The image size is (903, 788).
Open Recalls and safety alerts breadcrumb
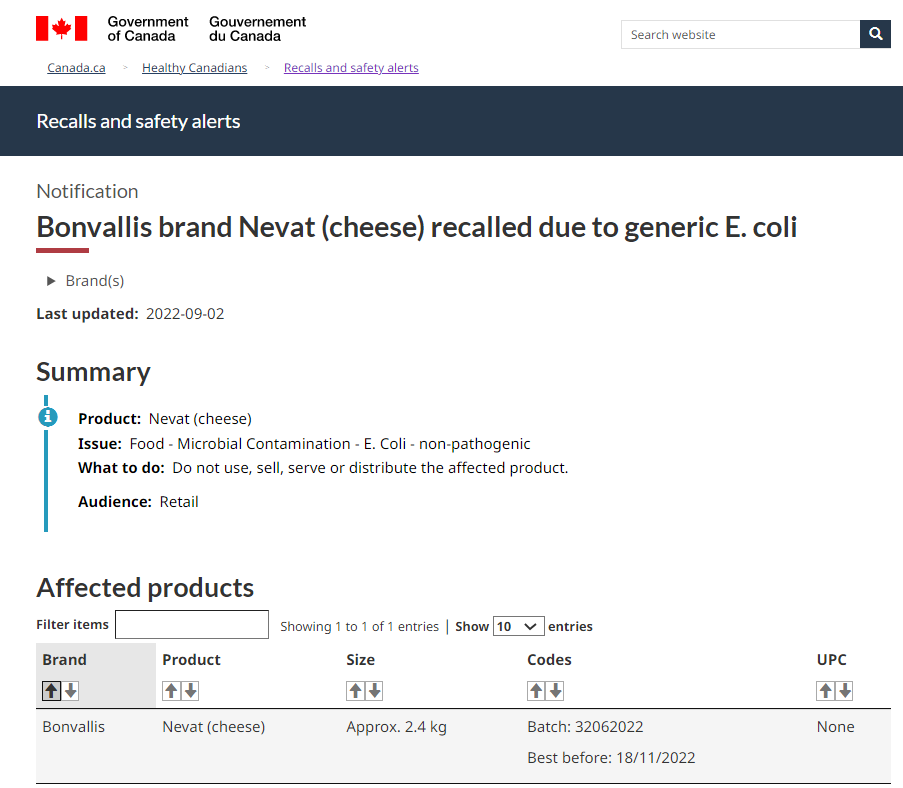(351, 67)
